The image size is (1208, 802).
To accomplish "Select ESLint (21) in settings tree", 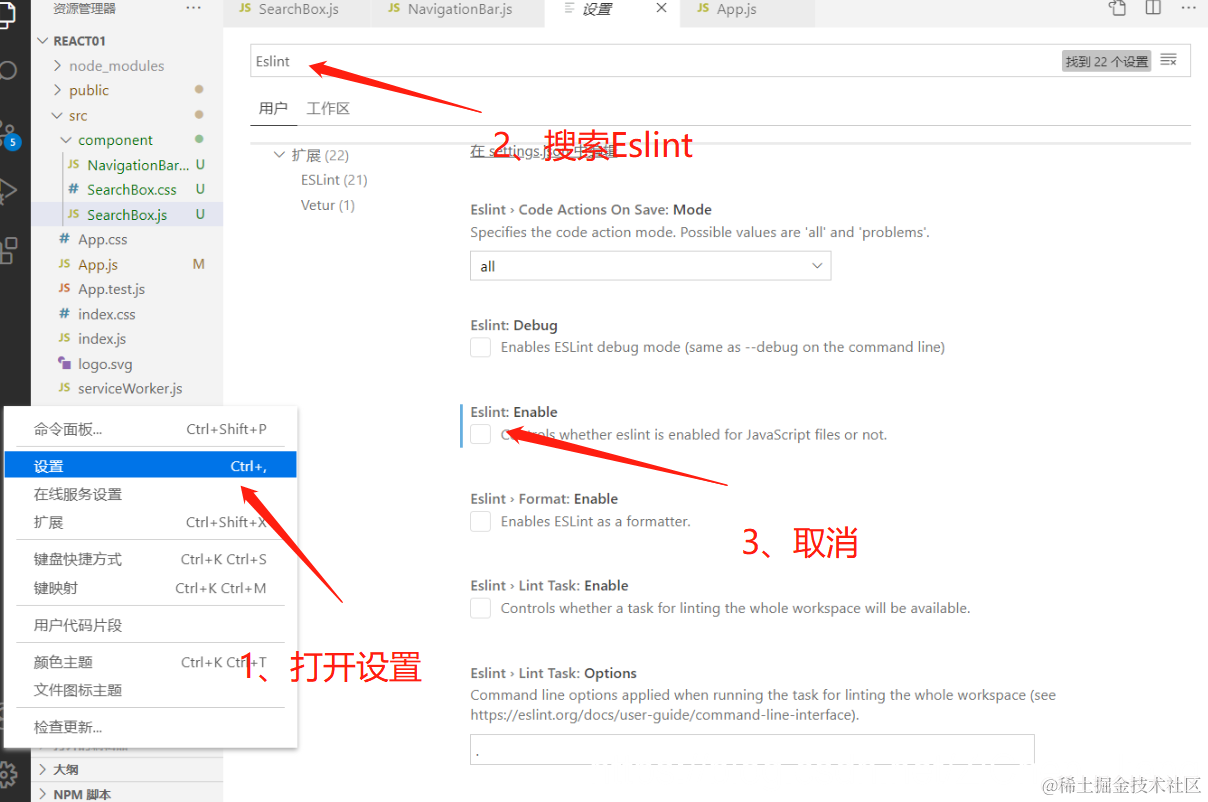I will [334, 180].
